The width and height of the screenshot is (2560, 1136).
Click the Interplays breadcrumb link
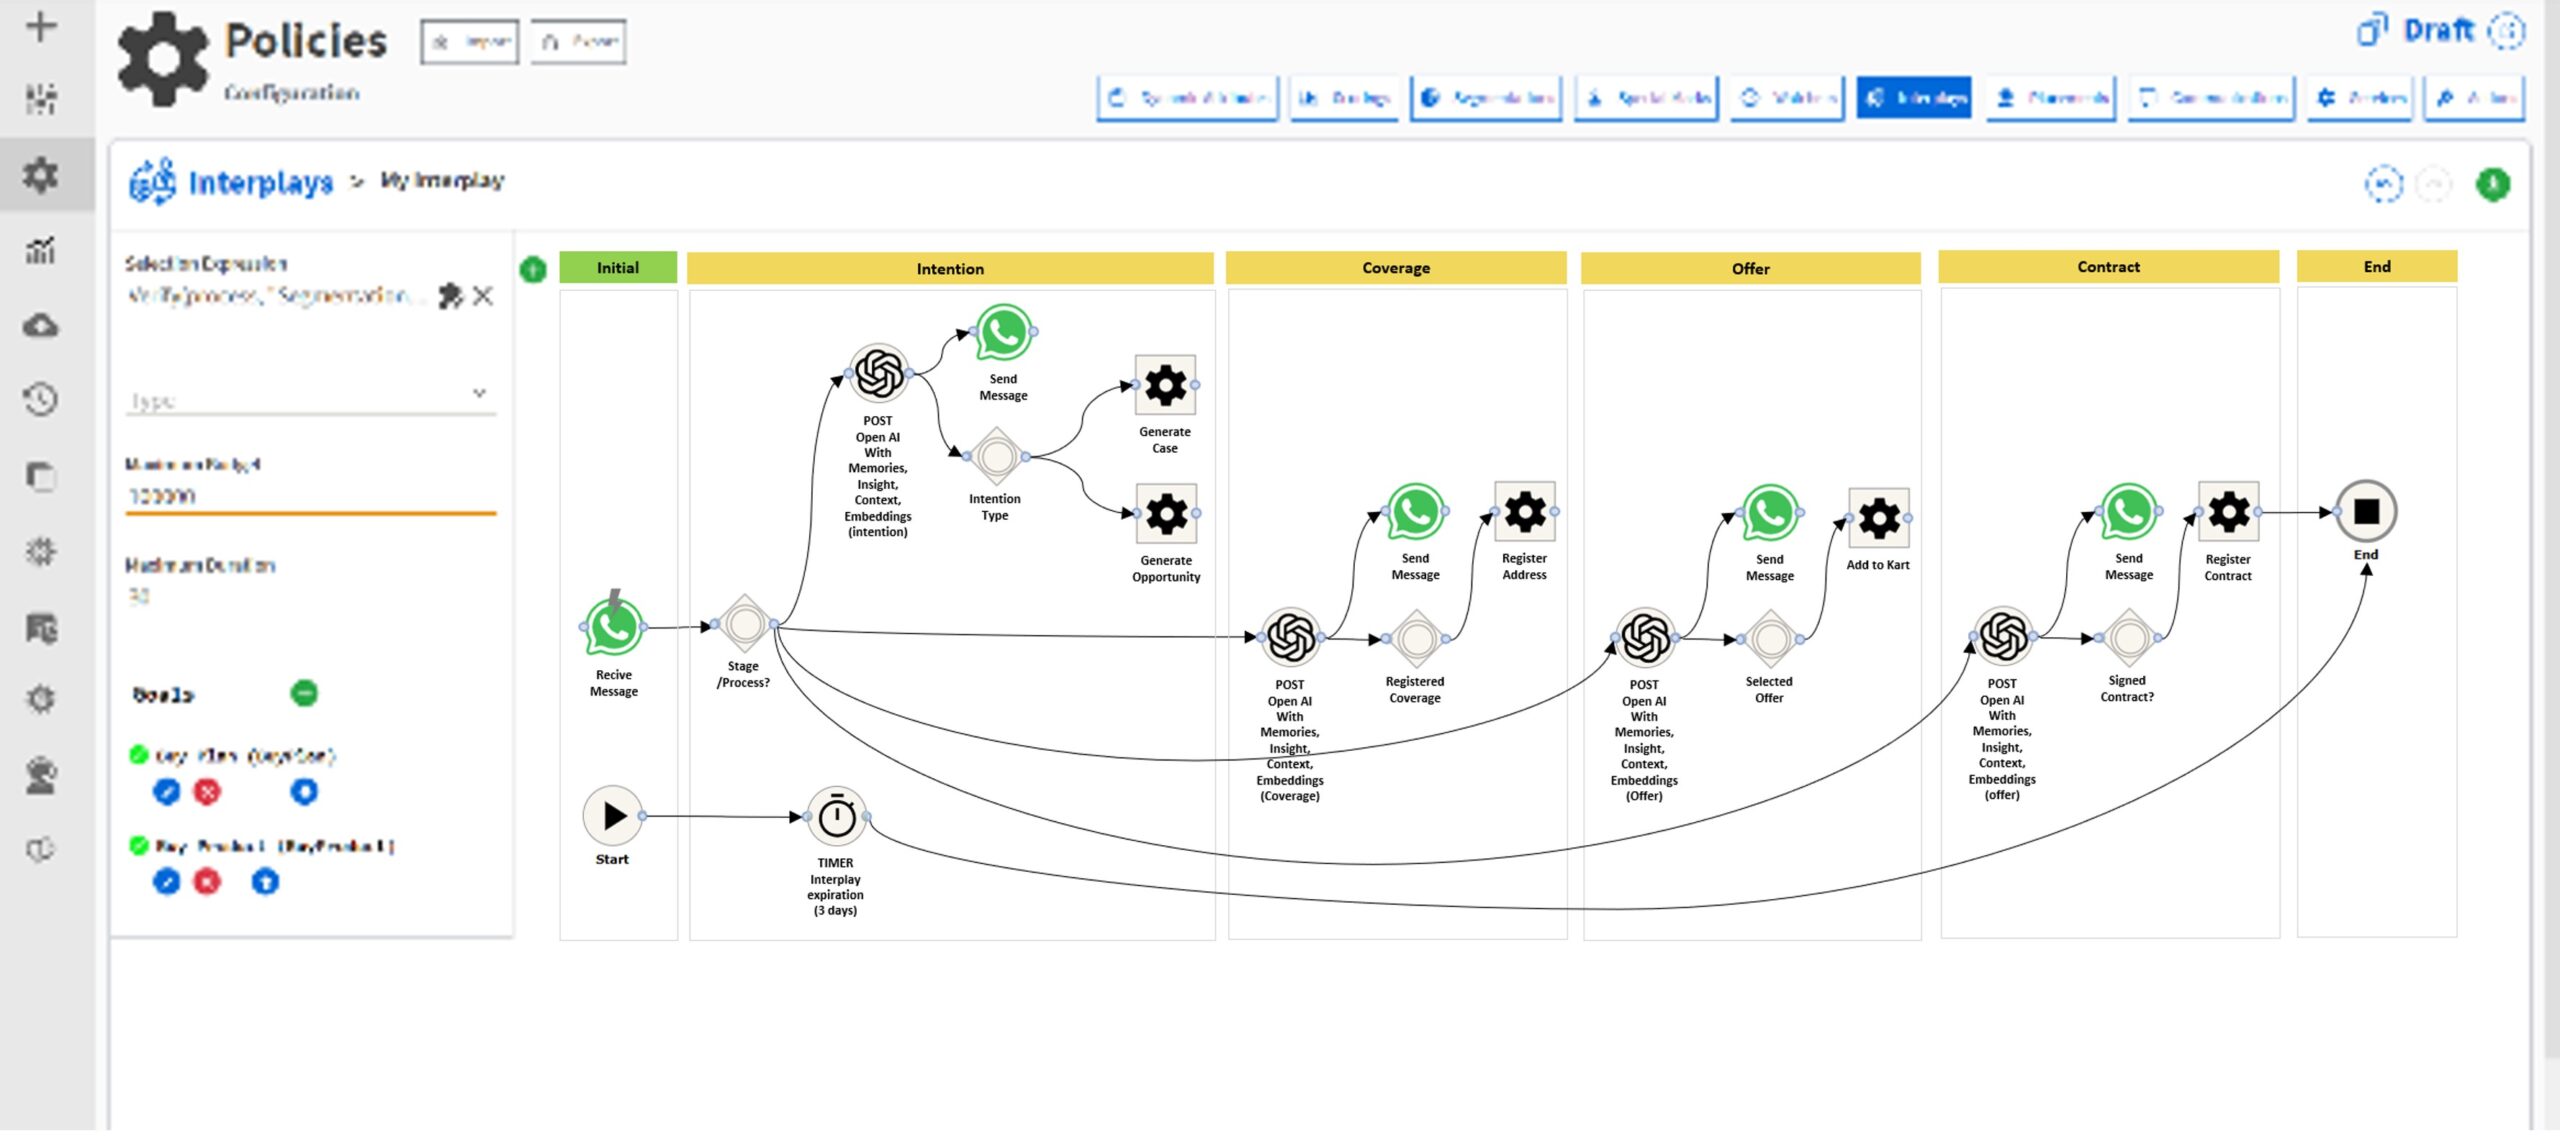click(x=260, y=182)
